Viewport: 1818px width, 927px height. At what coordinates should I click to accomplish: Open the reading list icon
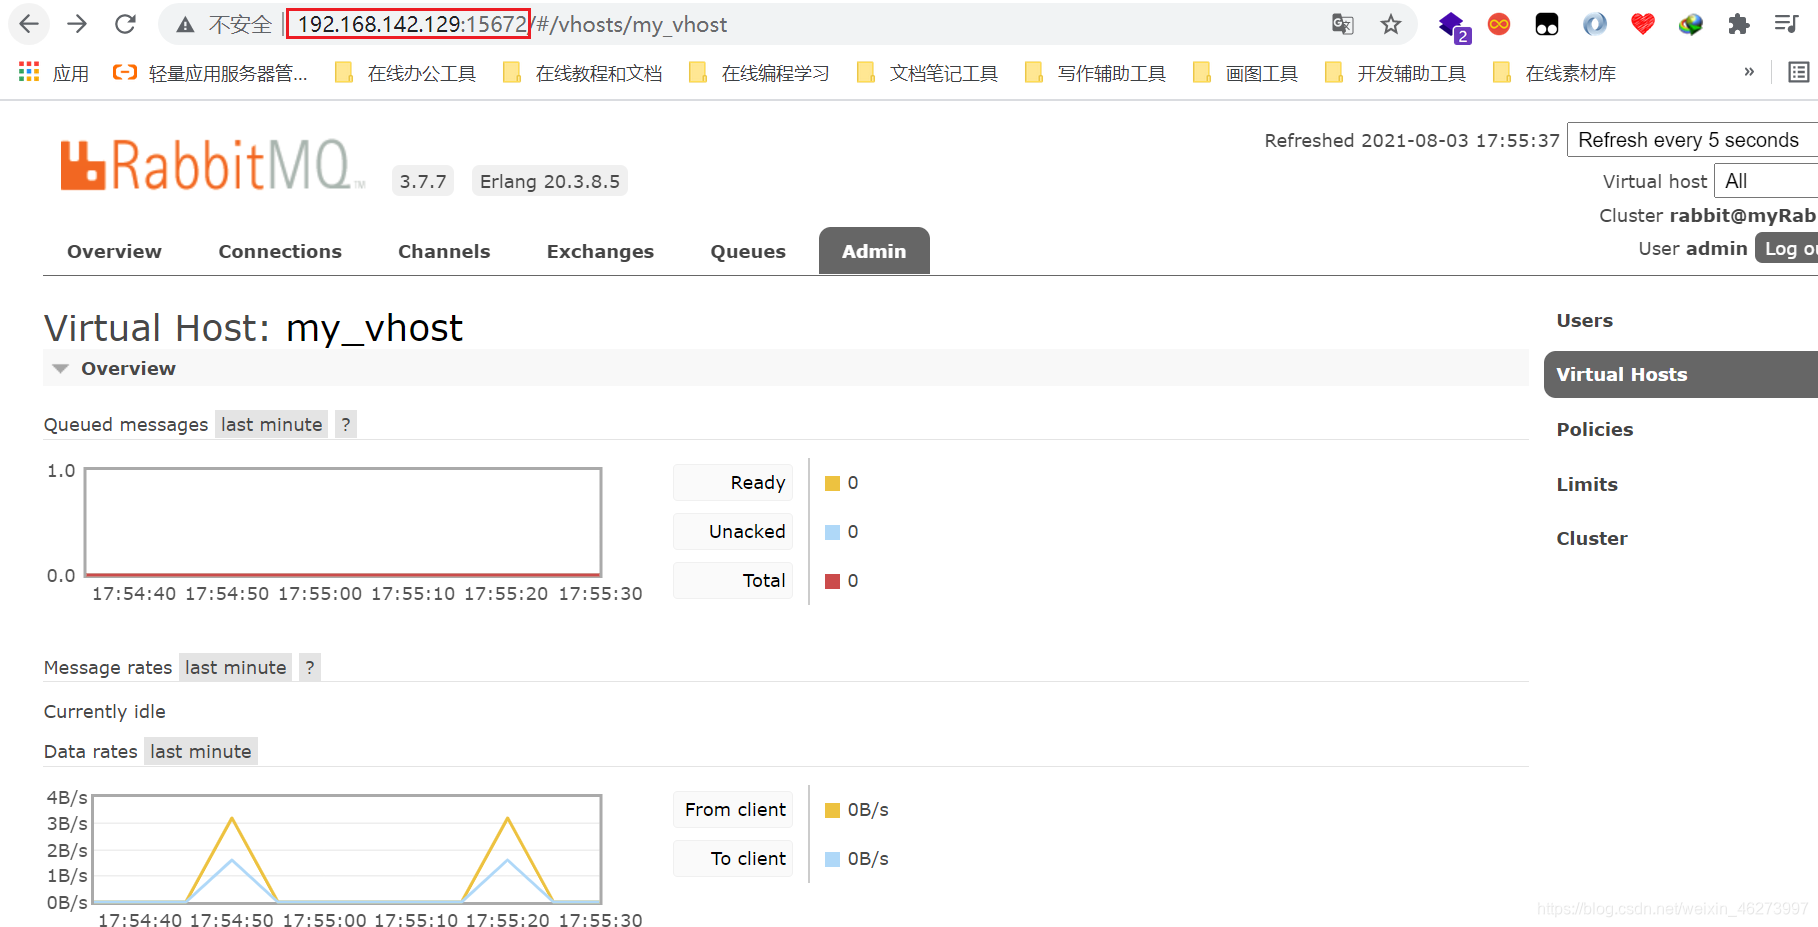pyautogui.click(x=1799, y=72)
